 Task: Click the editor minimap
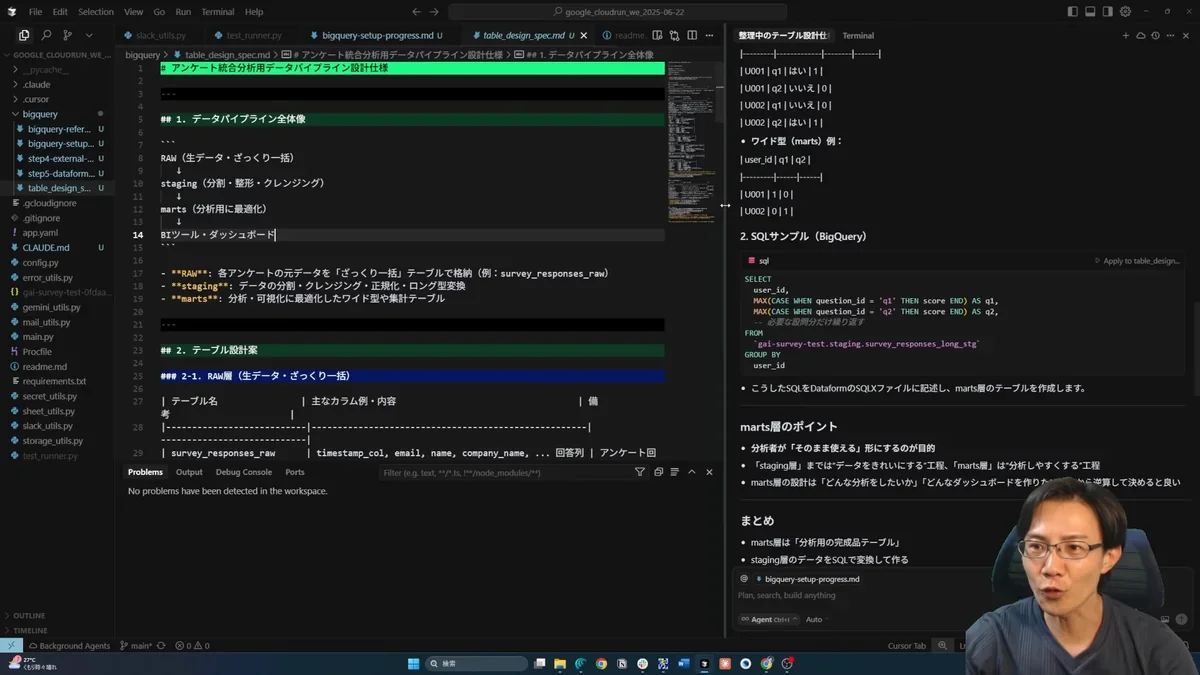pyautogui.click(x=693, y=140)
